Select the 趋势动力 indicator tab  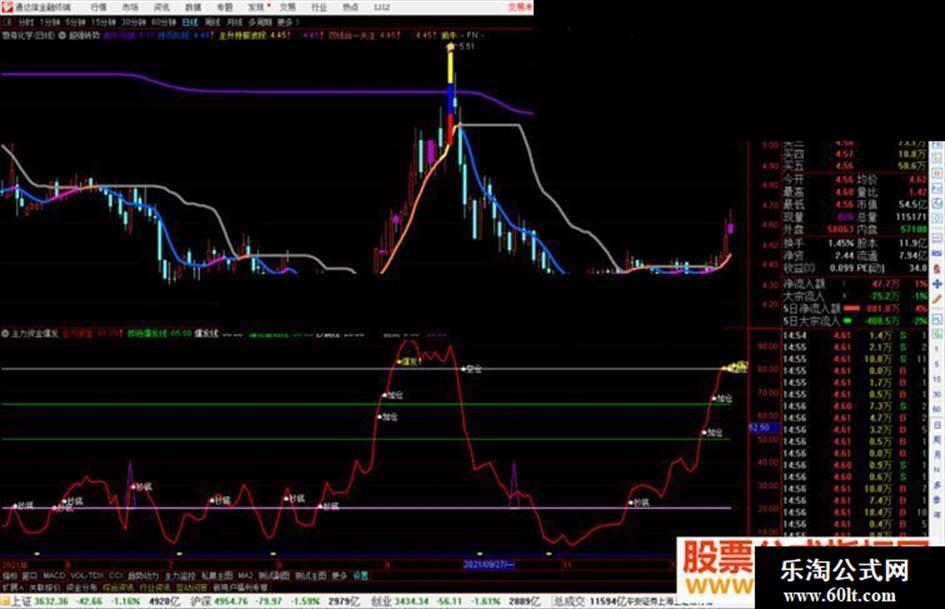click(x=143, y=576)
